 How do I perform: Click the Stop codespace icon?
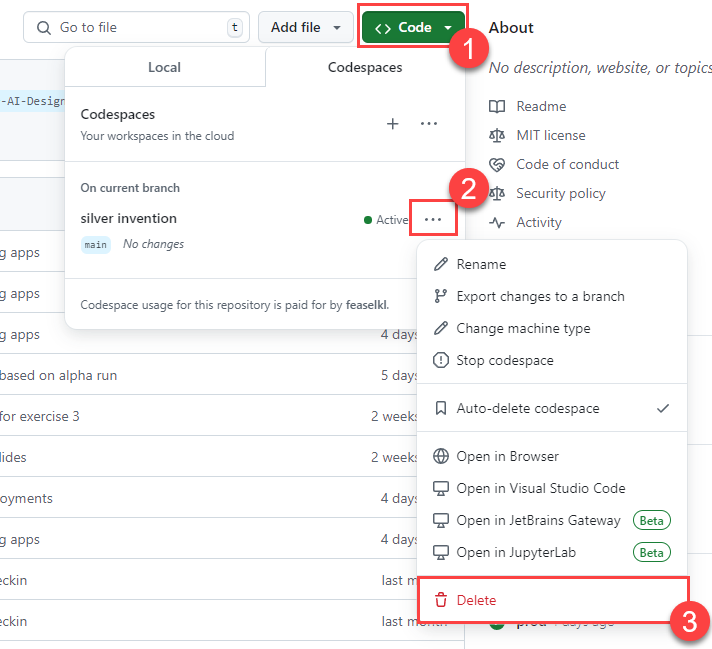[440, 361]
